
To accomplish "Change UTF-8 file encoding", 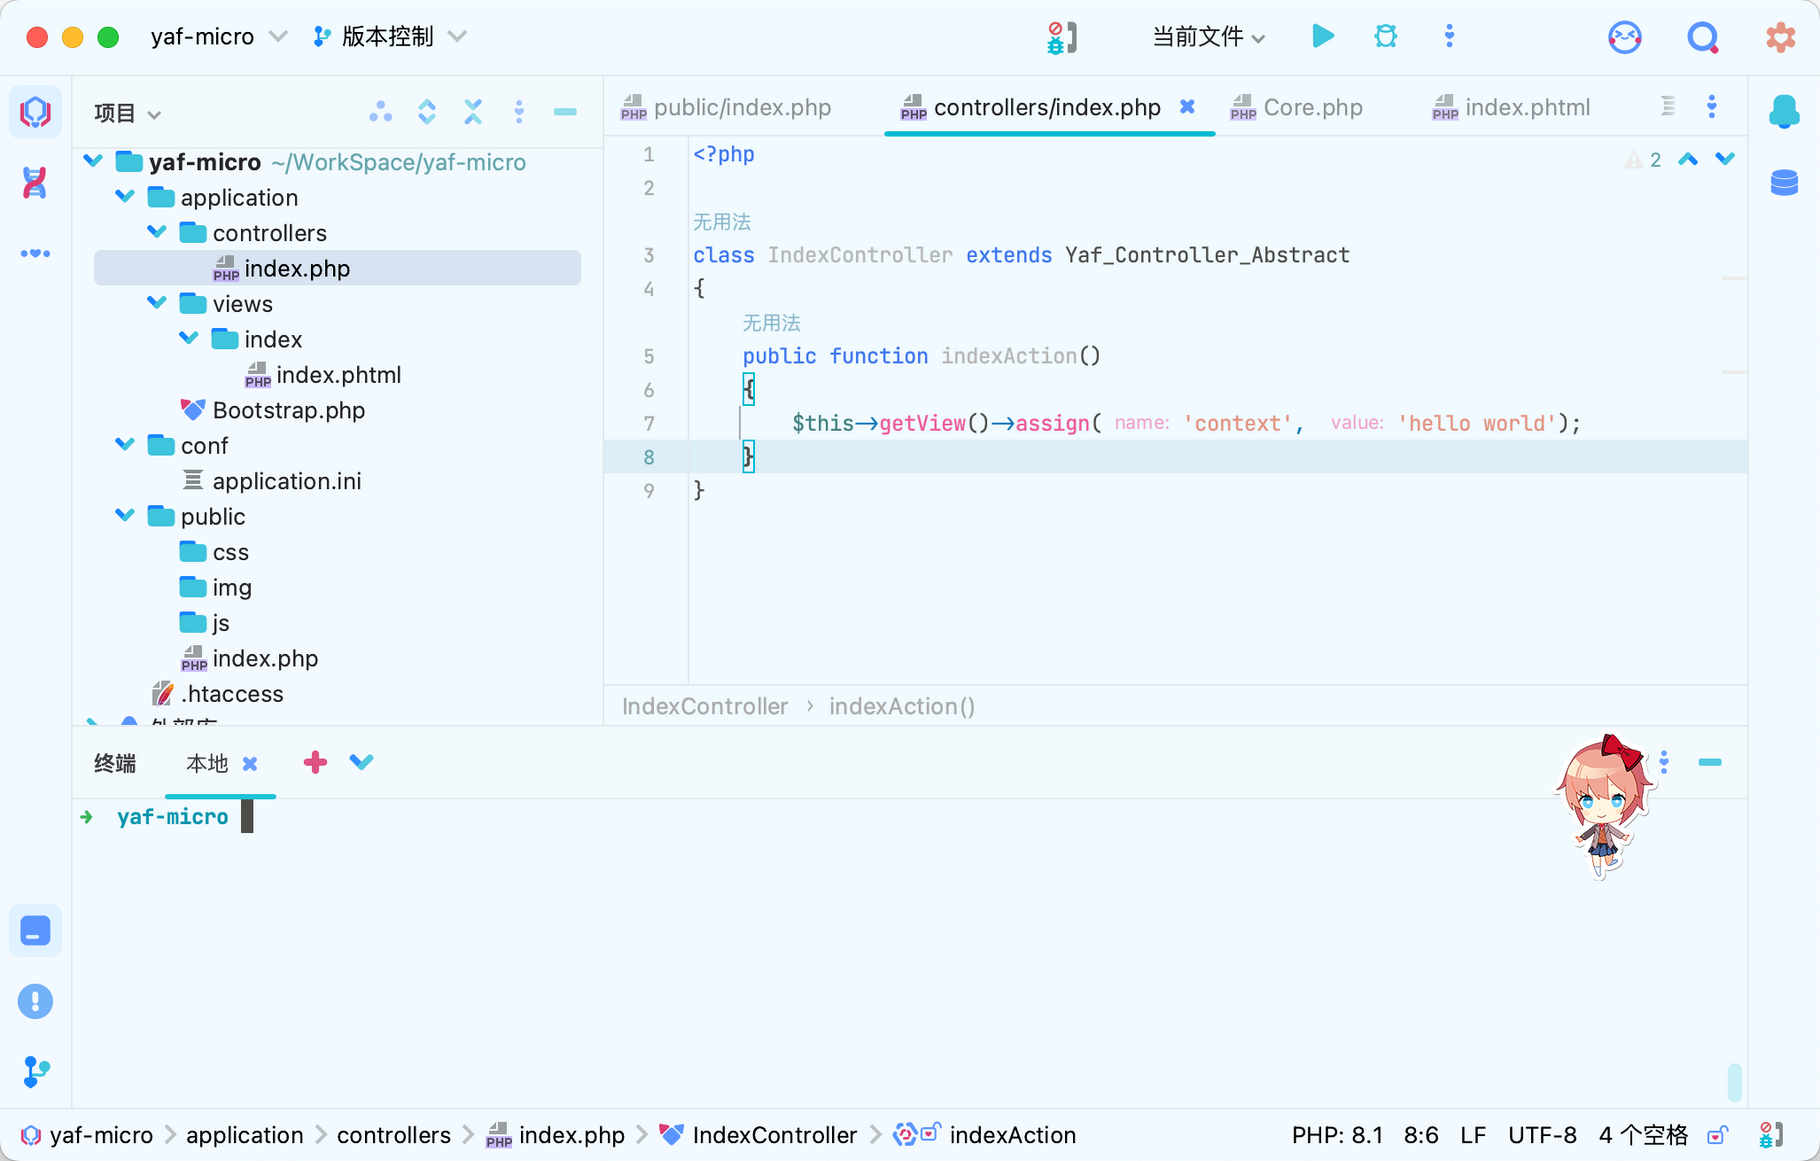I will (1542, 1135).
